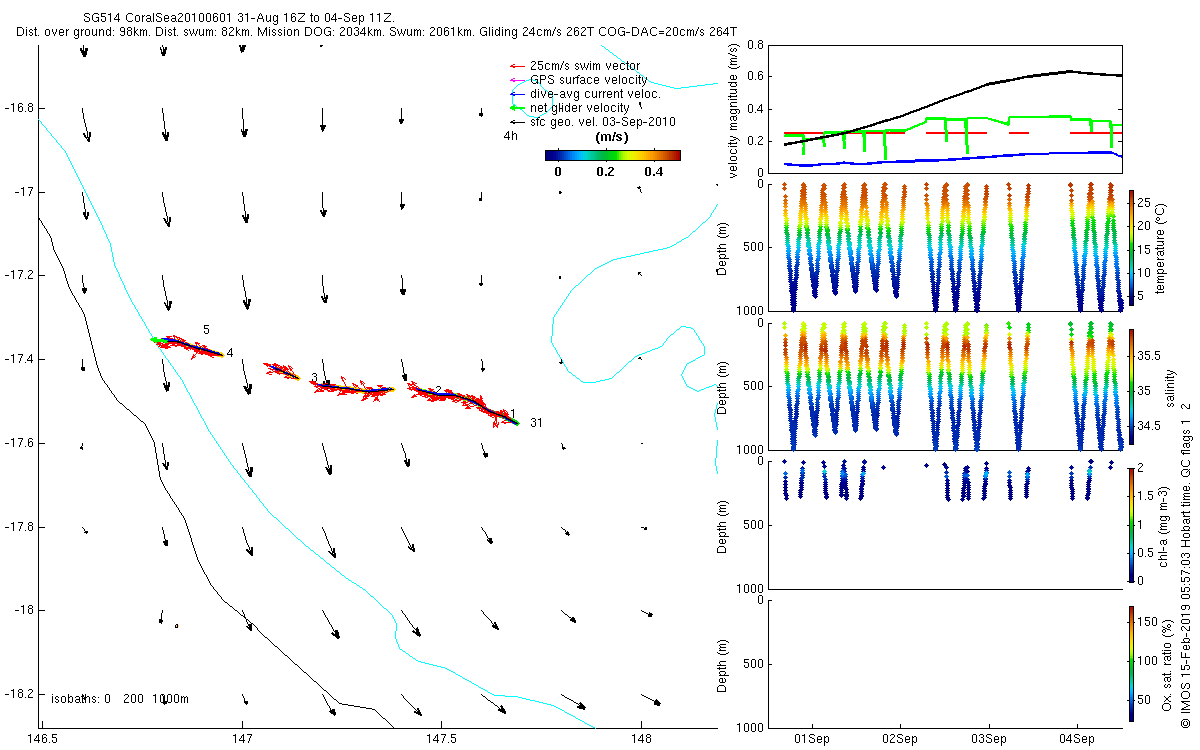The image size is (1200, 750).
Task: Click the '148' longitude tick label
Action: pyautogui.click(x=641, y=738)
